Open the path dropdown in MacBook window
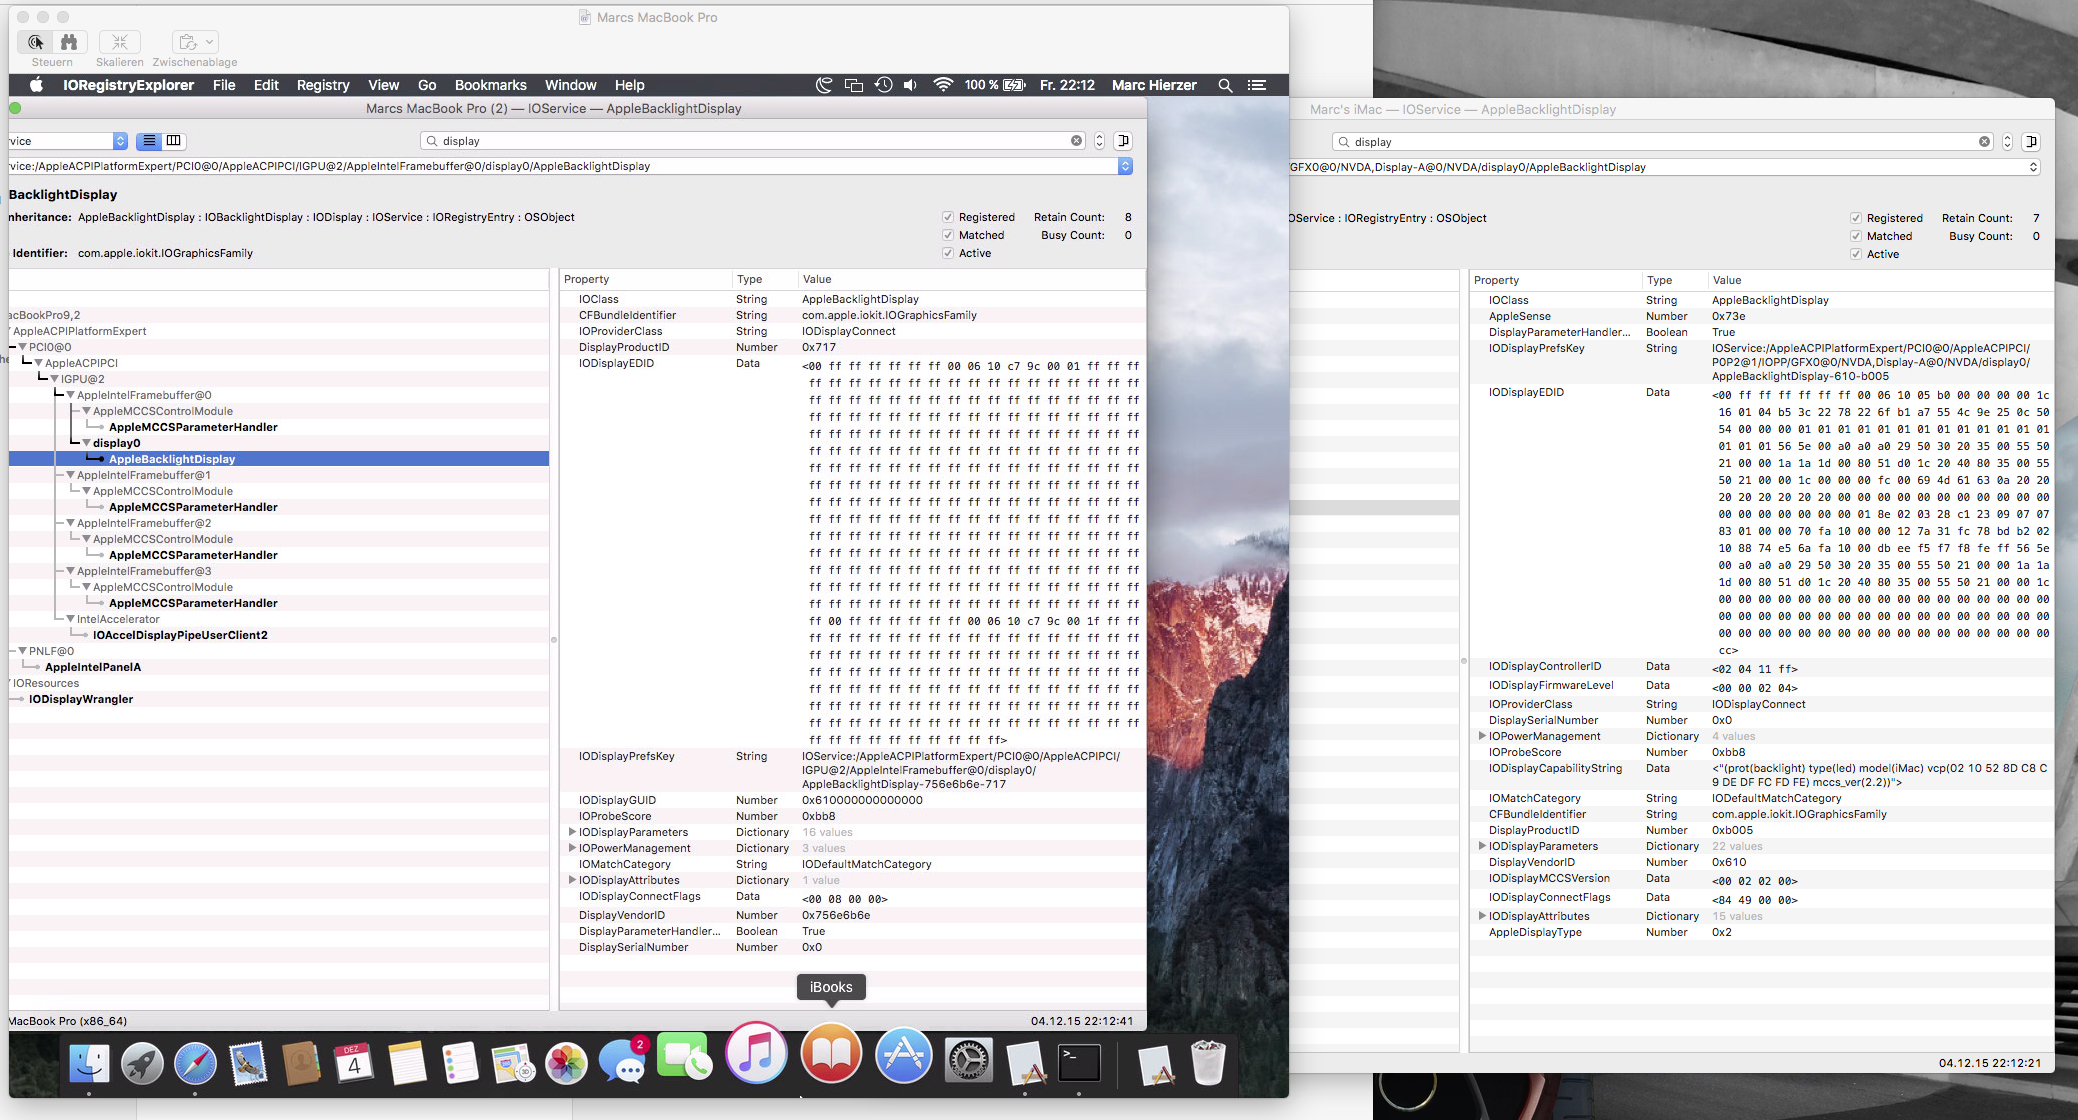Image resolution: width=2078 pixels, height=1120 pixels. coord(1125,166)
